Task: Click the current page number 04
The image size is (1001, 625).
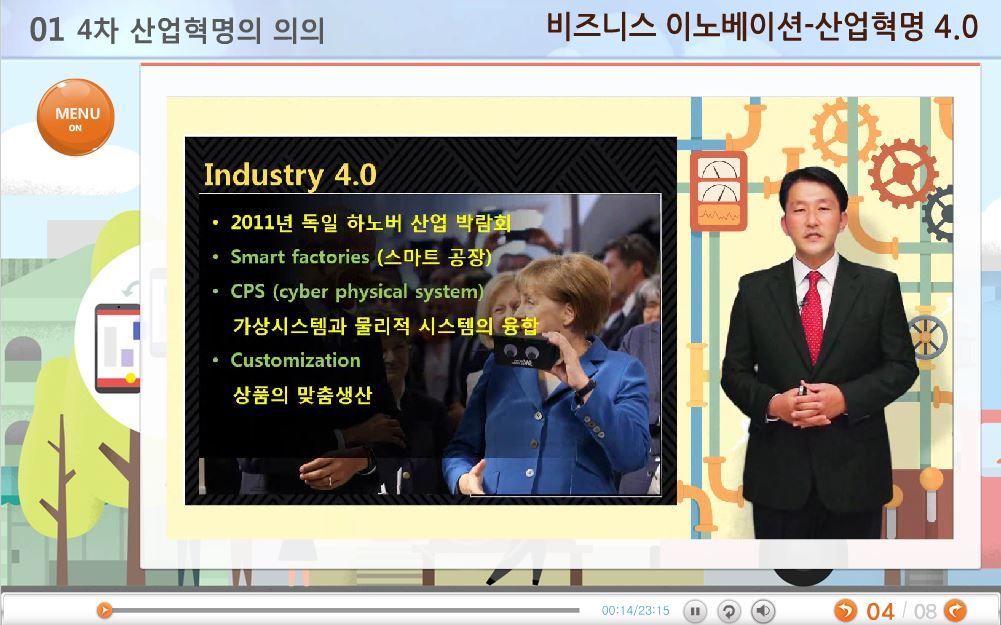Action: tap(880, 611)
